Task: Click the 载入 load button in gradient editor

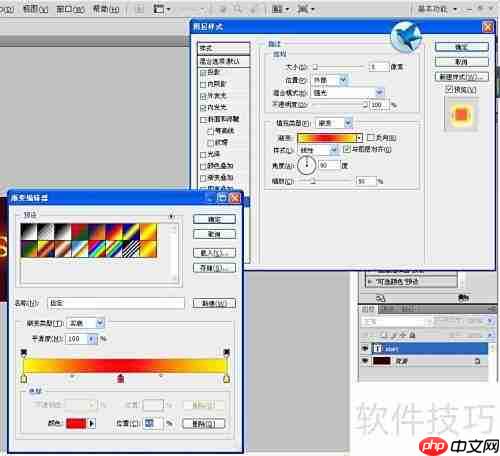Action: click(x=214, y=253)
